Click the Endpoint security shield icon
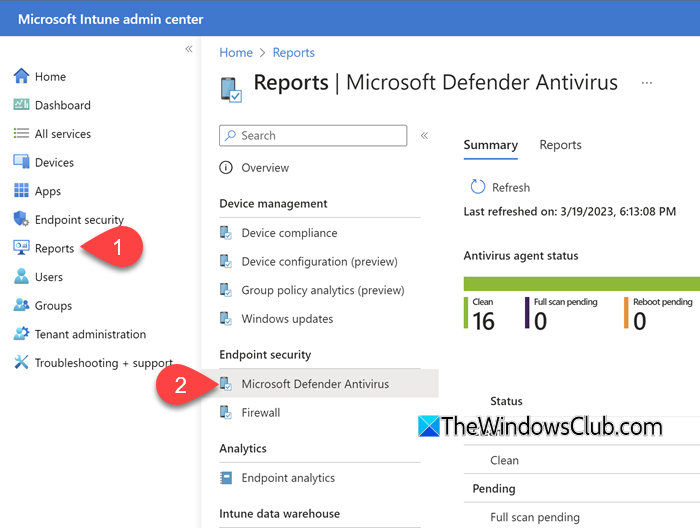Screen dimensions: 700x528 pos(21,219)
